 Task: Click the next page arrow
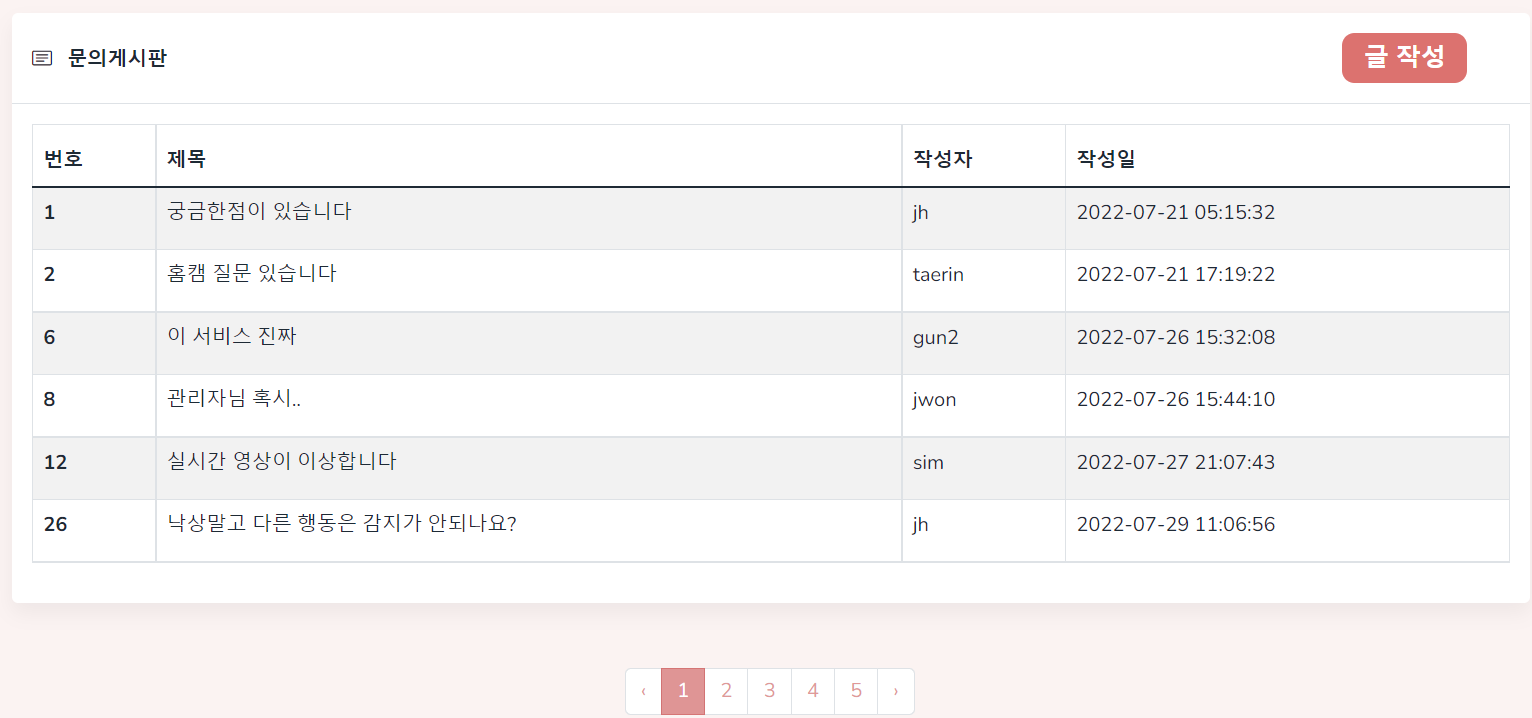(895, 690)
